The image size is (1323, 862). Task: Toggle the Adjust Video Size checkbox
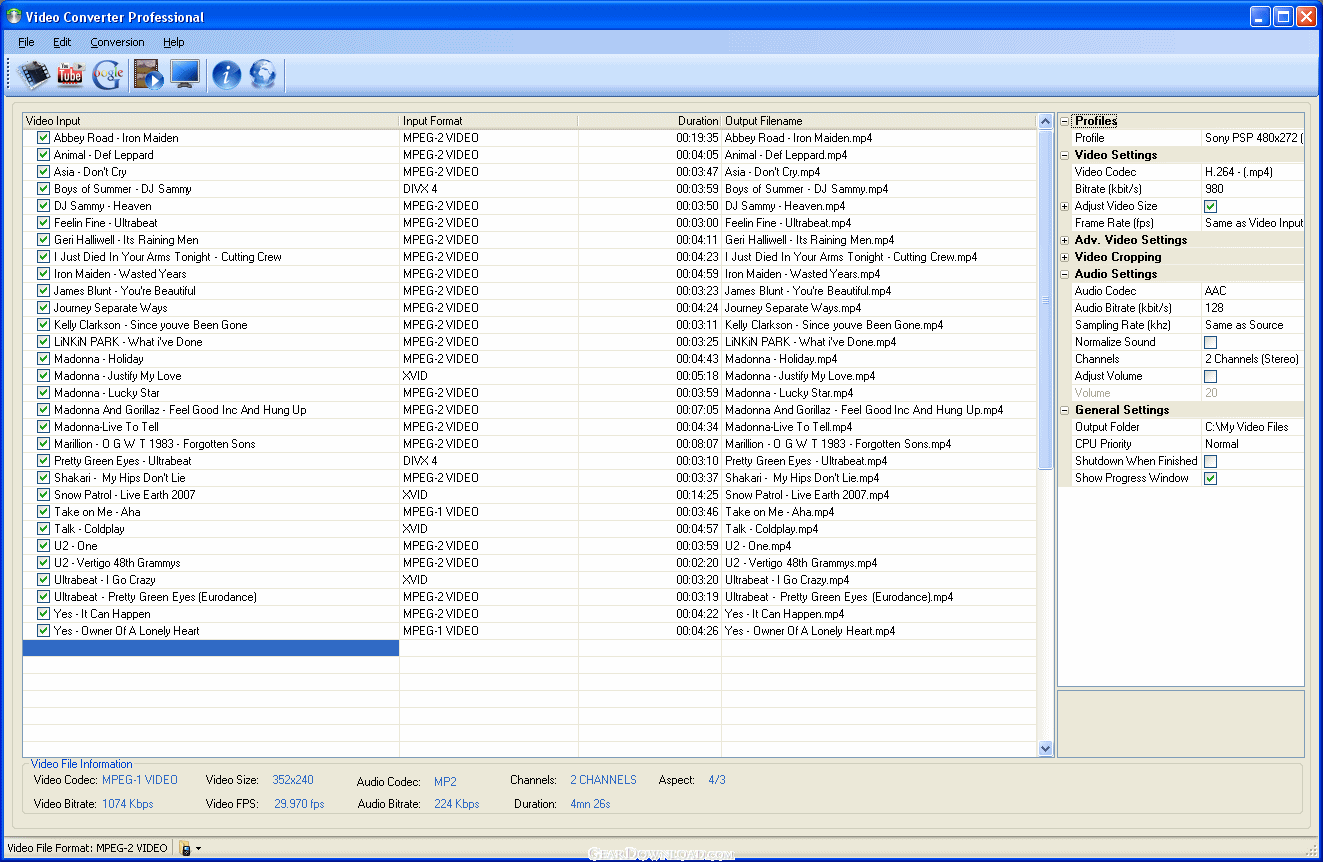[x=1211, y=206]
